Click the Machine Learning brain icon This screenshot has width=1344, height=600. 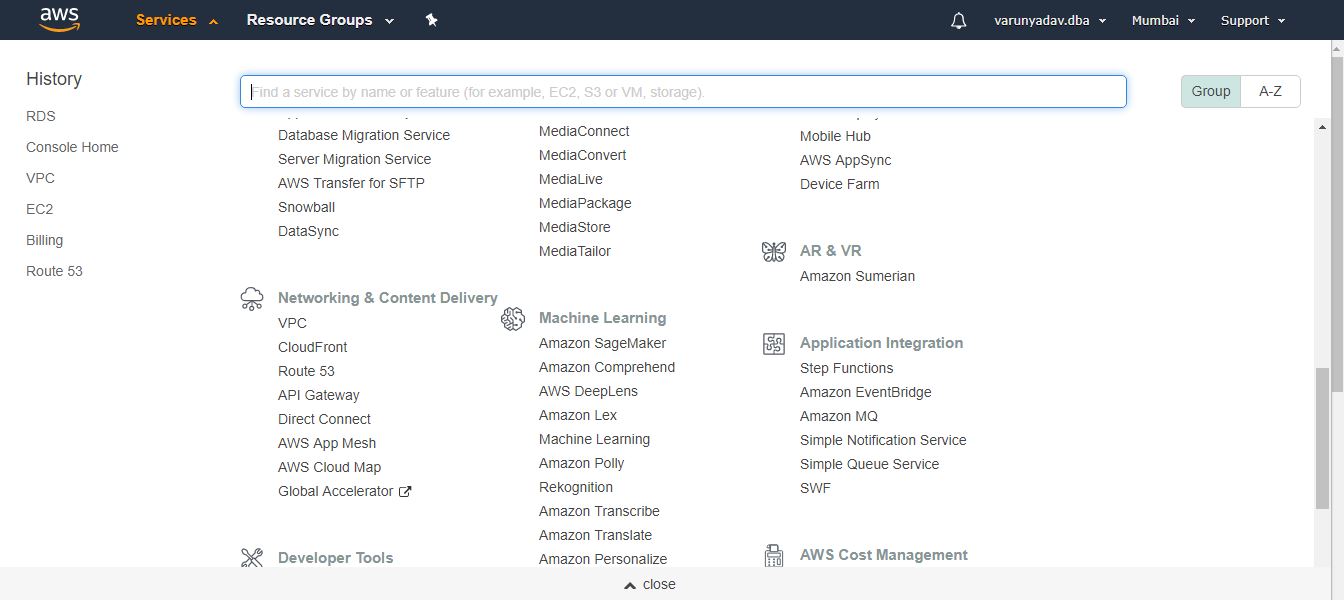(x=513, y=318)
